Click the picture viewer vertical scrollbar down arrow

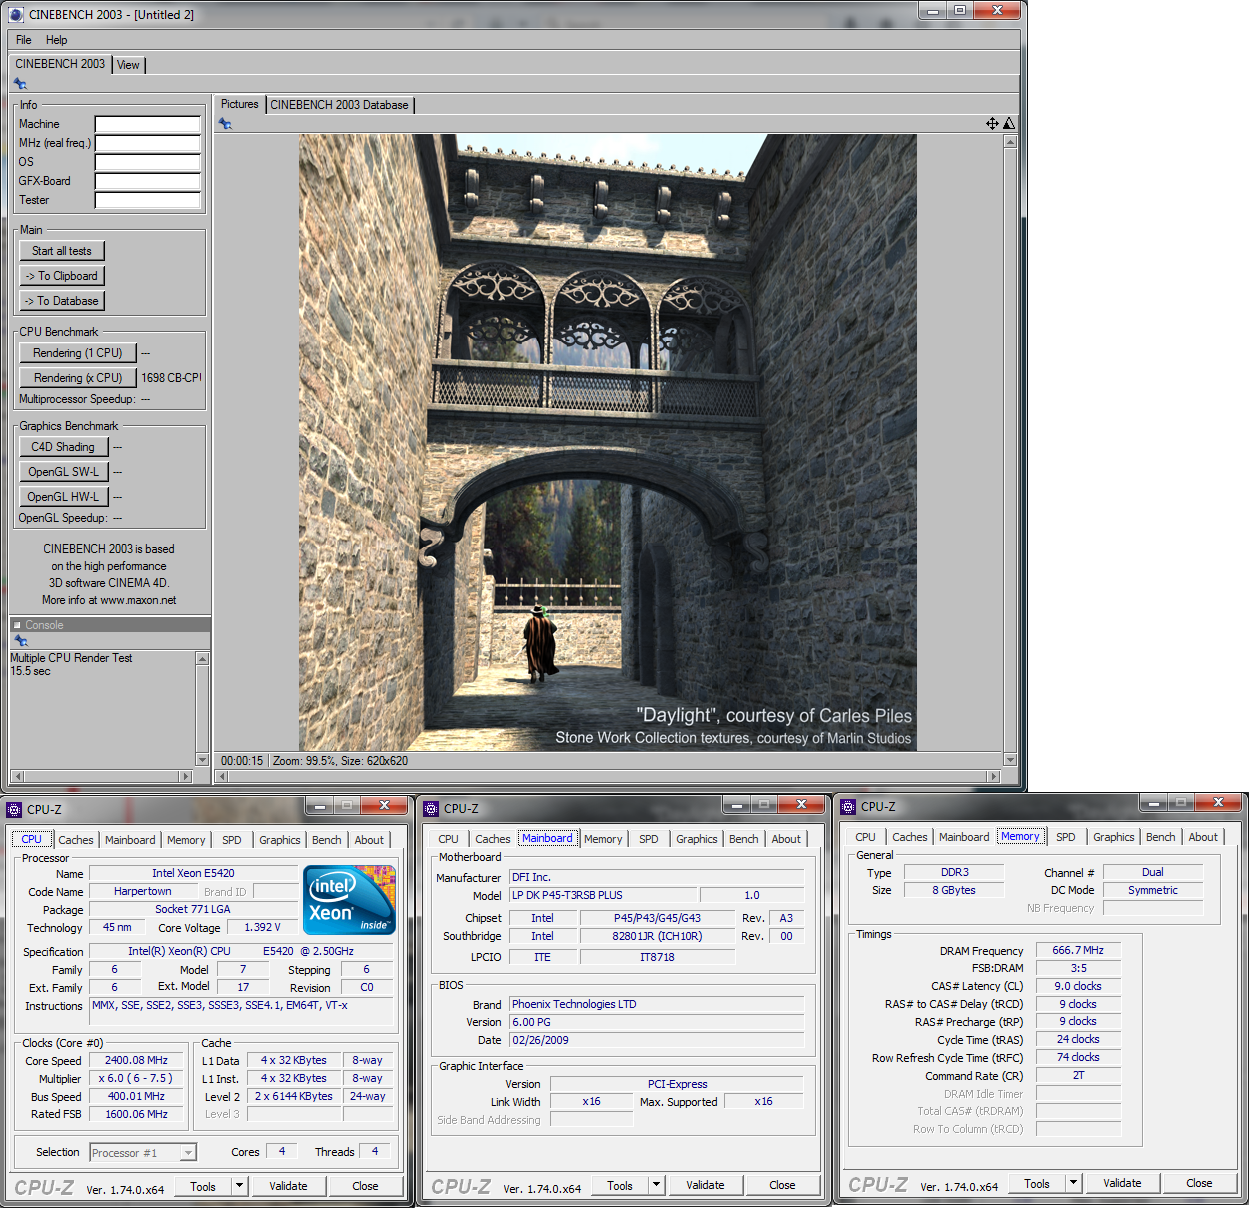[1010, 760]
